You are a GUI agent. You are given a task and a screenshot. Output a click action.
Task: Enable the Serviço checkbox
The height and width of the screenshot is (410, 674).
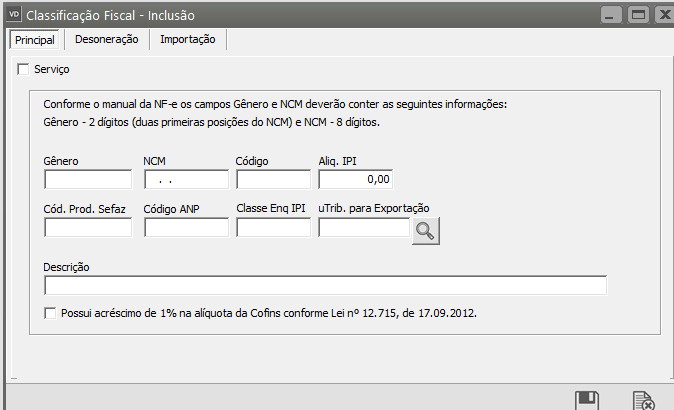point(24,69)
